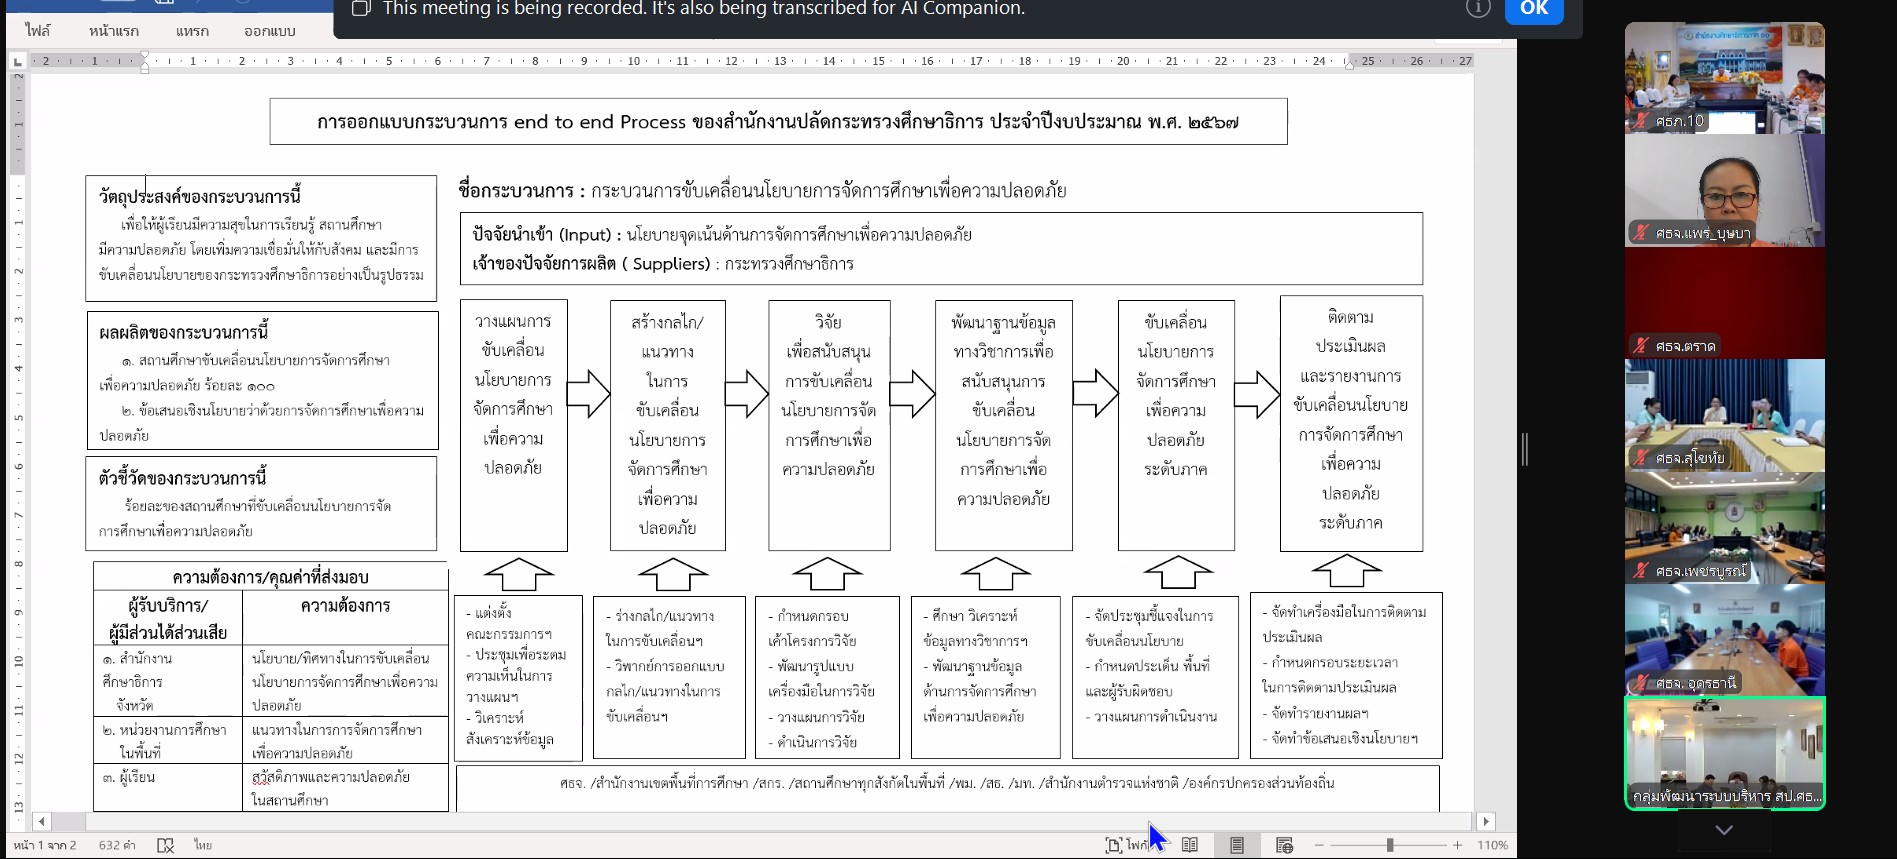The height and width of the screenshot is (859, 1897).
Task: Click the tab selector at ruler corner
Action: [17, 62]
